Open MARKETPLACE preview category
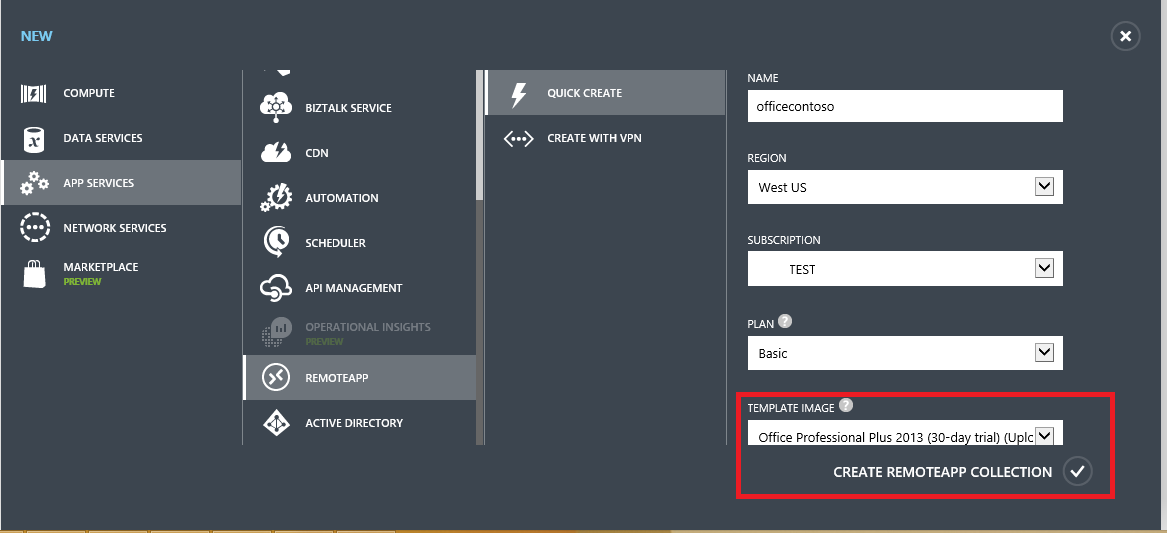1167x533 pixels. click(x=121, y=273)
